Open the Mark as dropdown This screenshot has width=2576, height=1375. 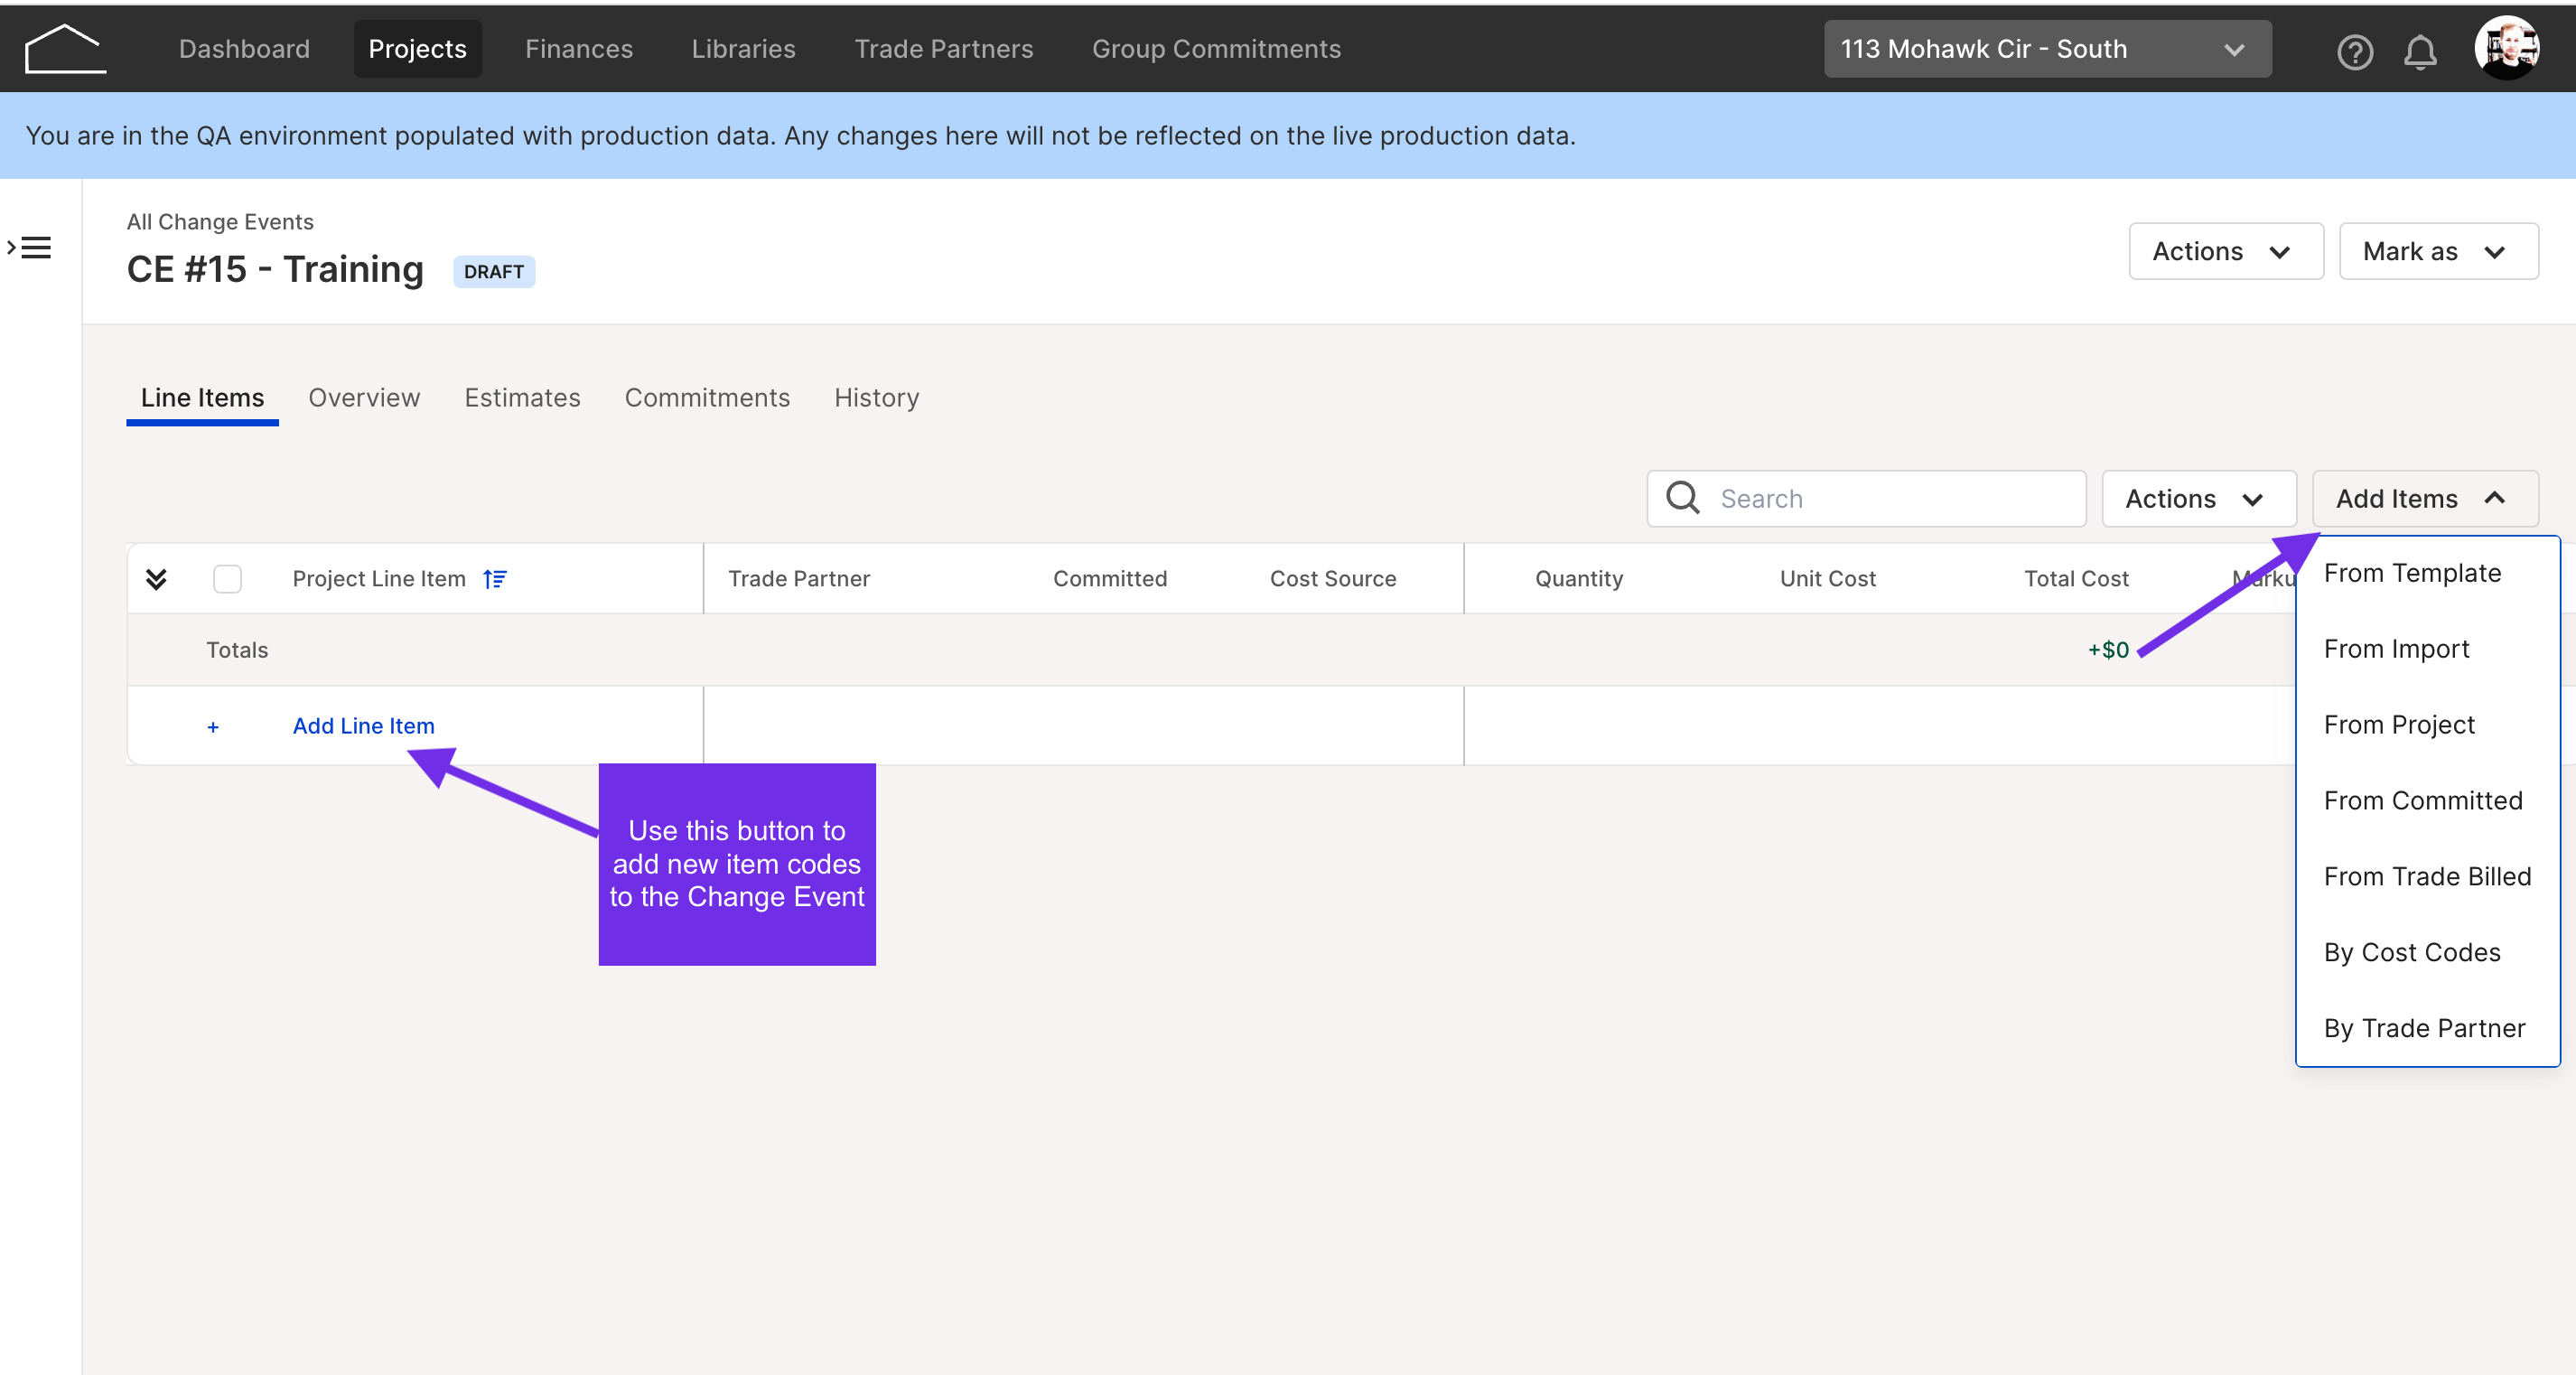pos(2438,251)
